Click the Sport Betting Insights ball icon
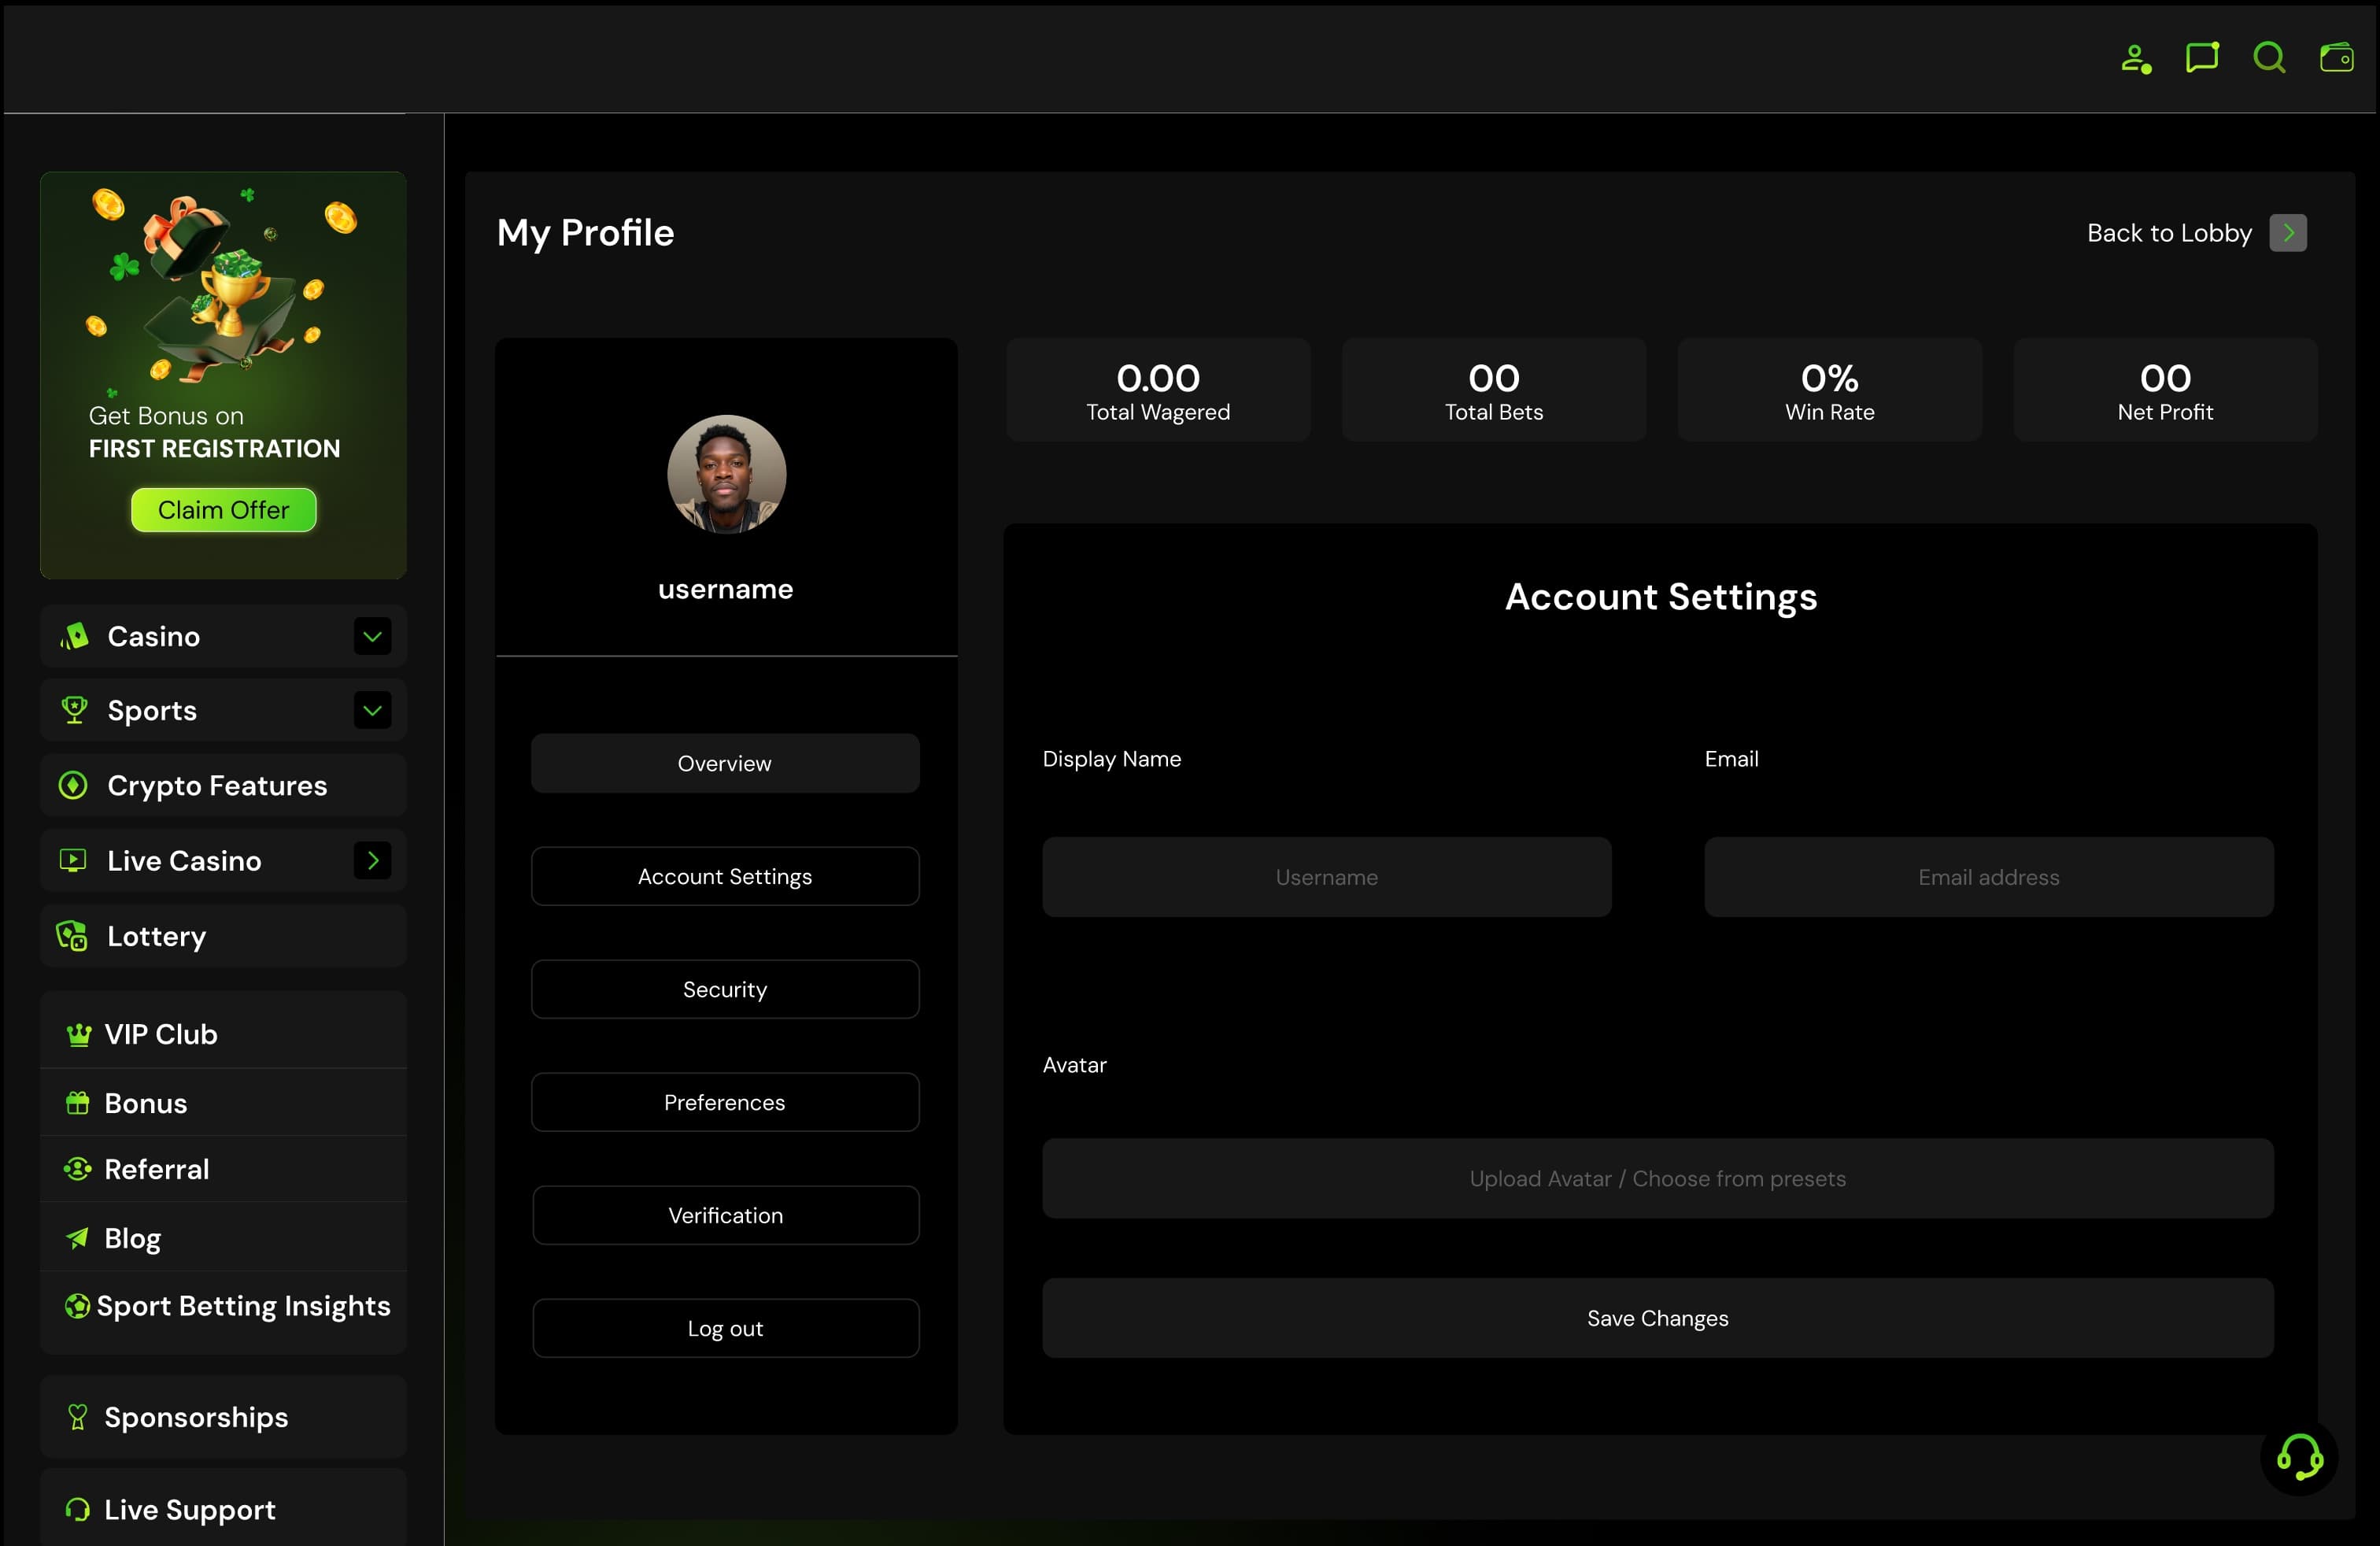The height and width of the screenshot is (1546, 2380). click(77, 1305)
